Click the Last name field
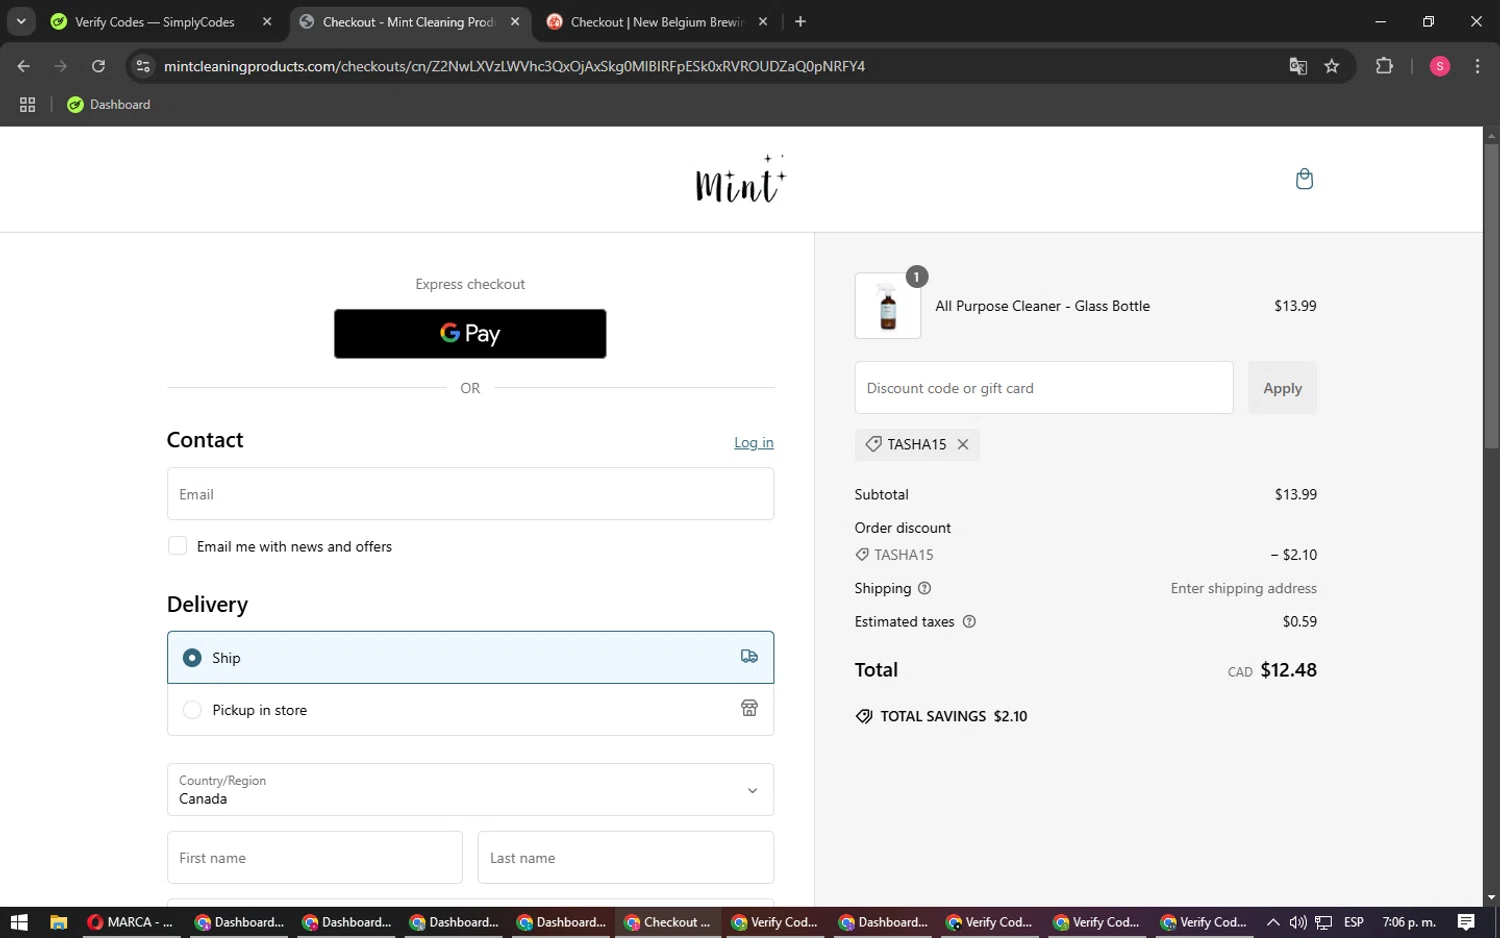This screenshot has width=1500, height=938. (626, 858)
